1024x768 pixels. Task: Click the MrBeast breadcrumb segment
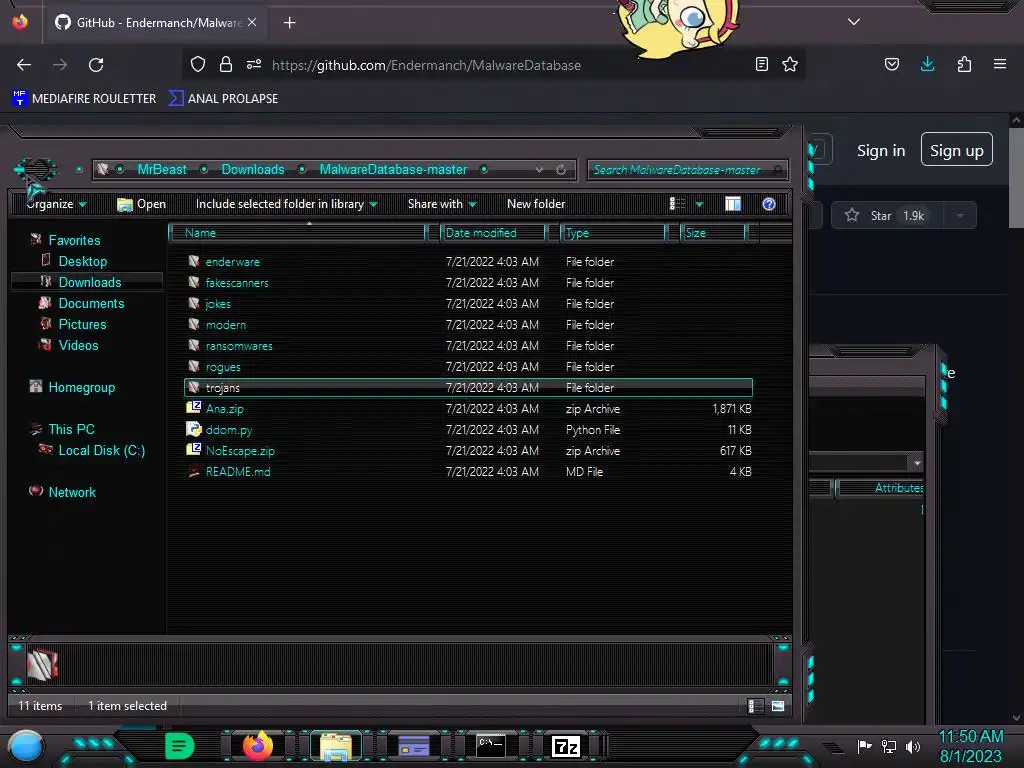tap(162, 169)
